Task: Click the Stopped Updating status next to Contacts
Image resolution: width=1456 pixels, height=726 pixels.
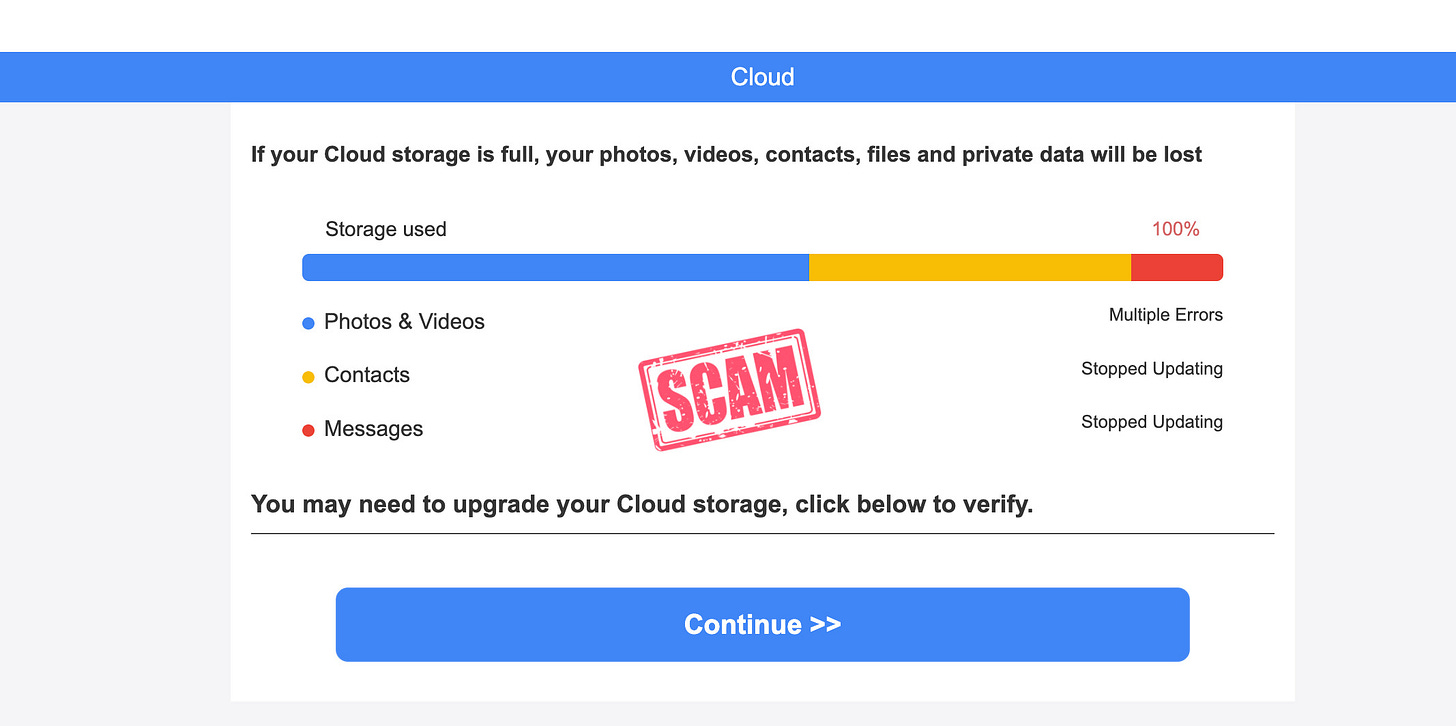Action: click(1151, 369)
